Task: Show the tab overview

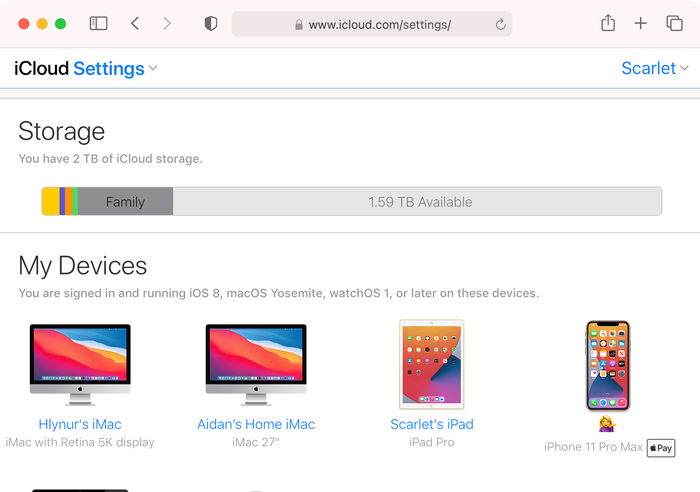Action: pyautogui.click(x=674, y=23)
